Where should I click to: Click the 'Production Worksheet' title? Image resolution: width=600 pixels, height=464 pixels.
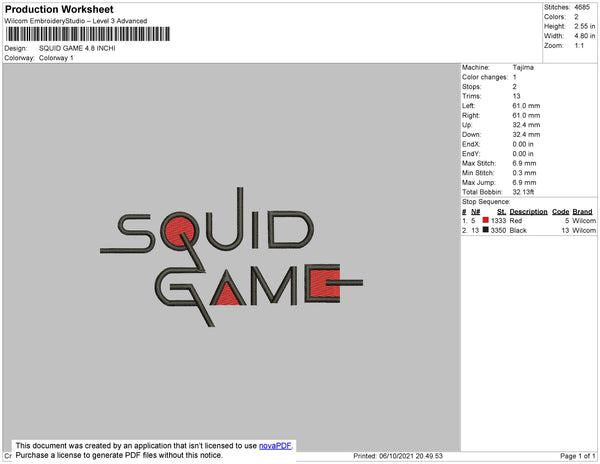[x=59, y=9]
